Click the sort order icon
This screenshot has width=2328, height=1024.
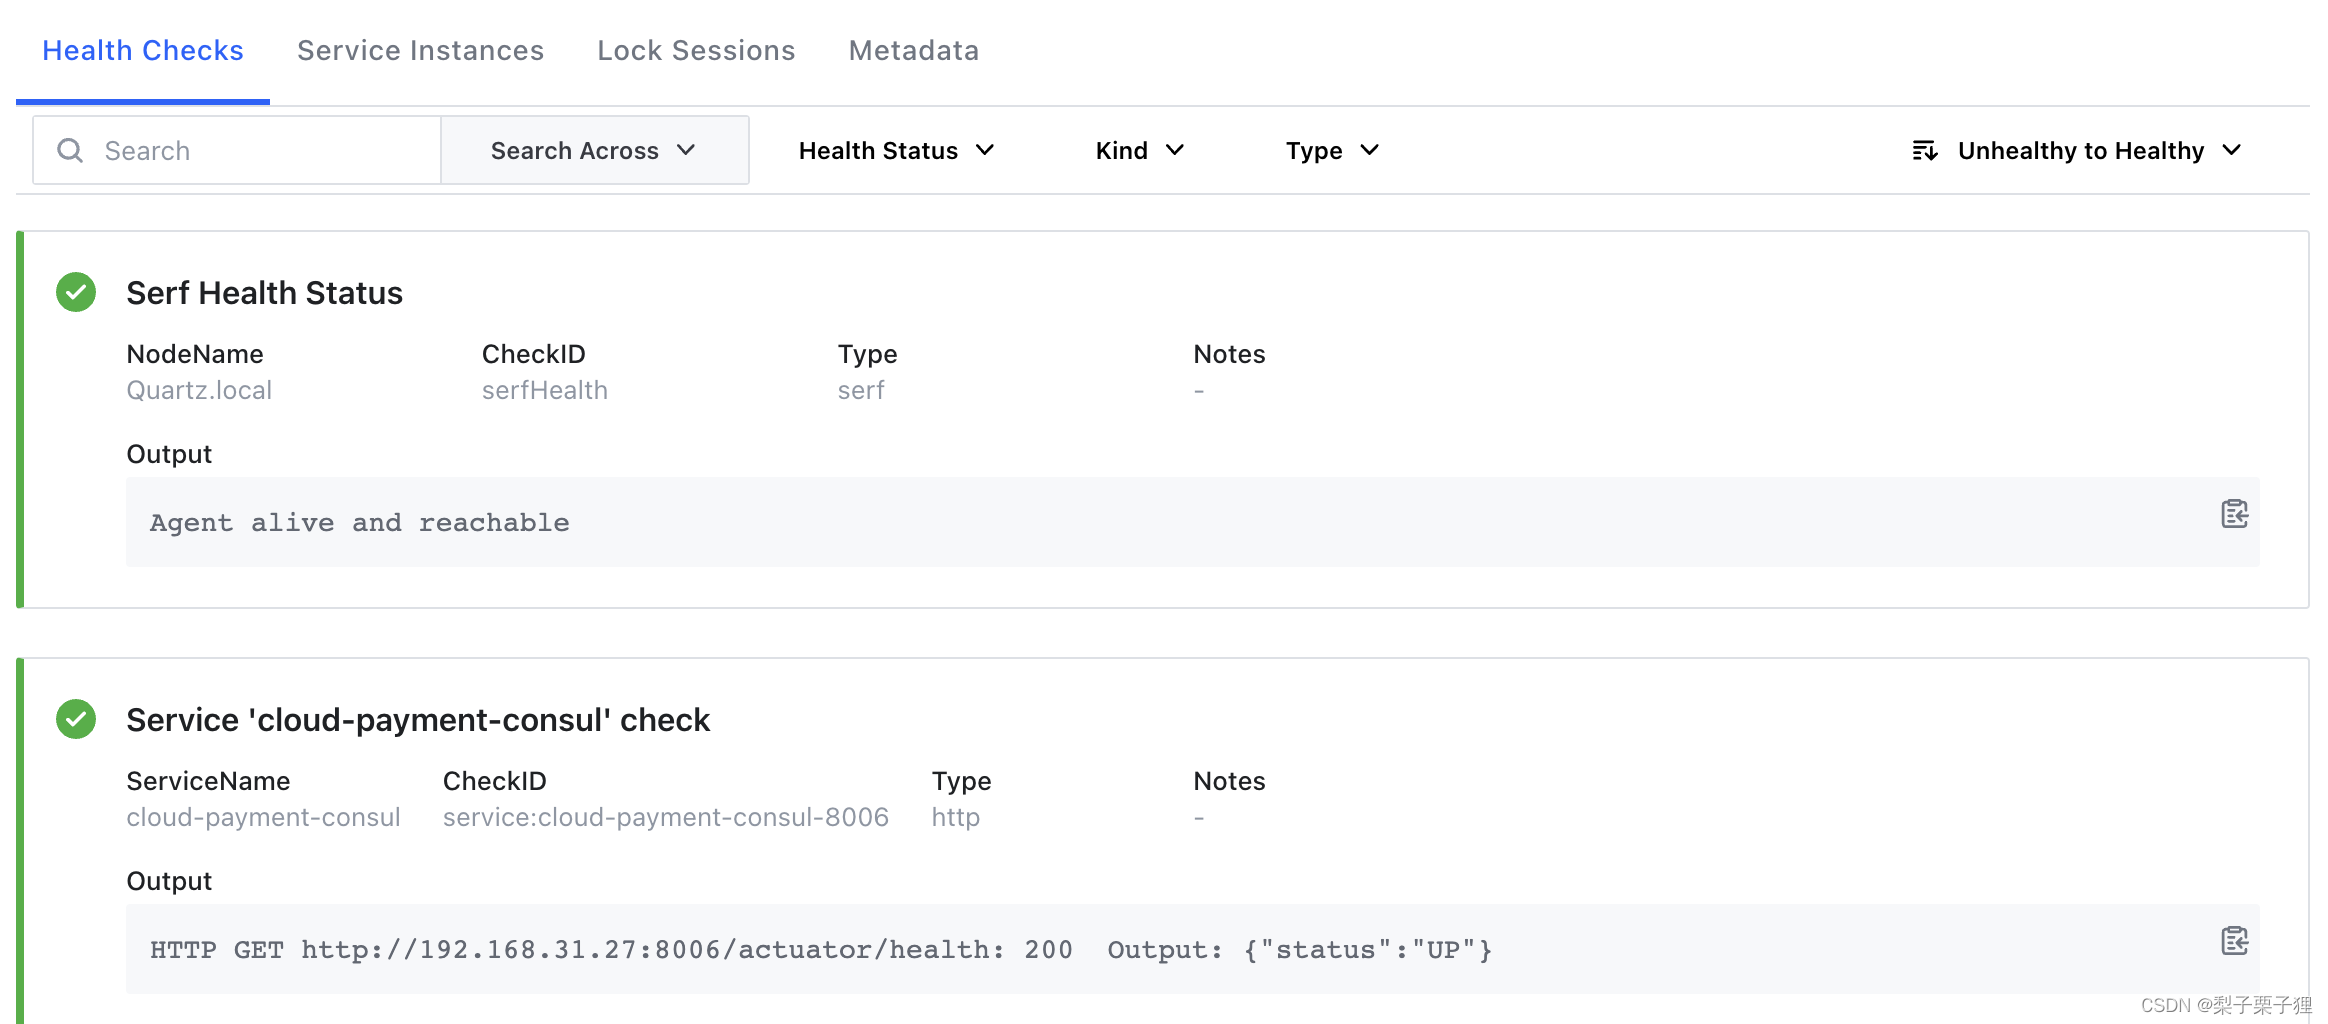pos(1925,151)
